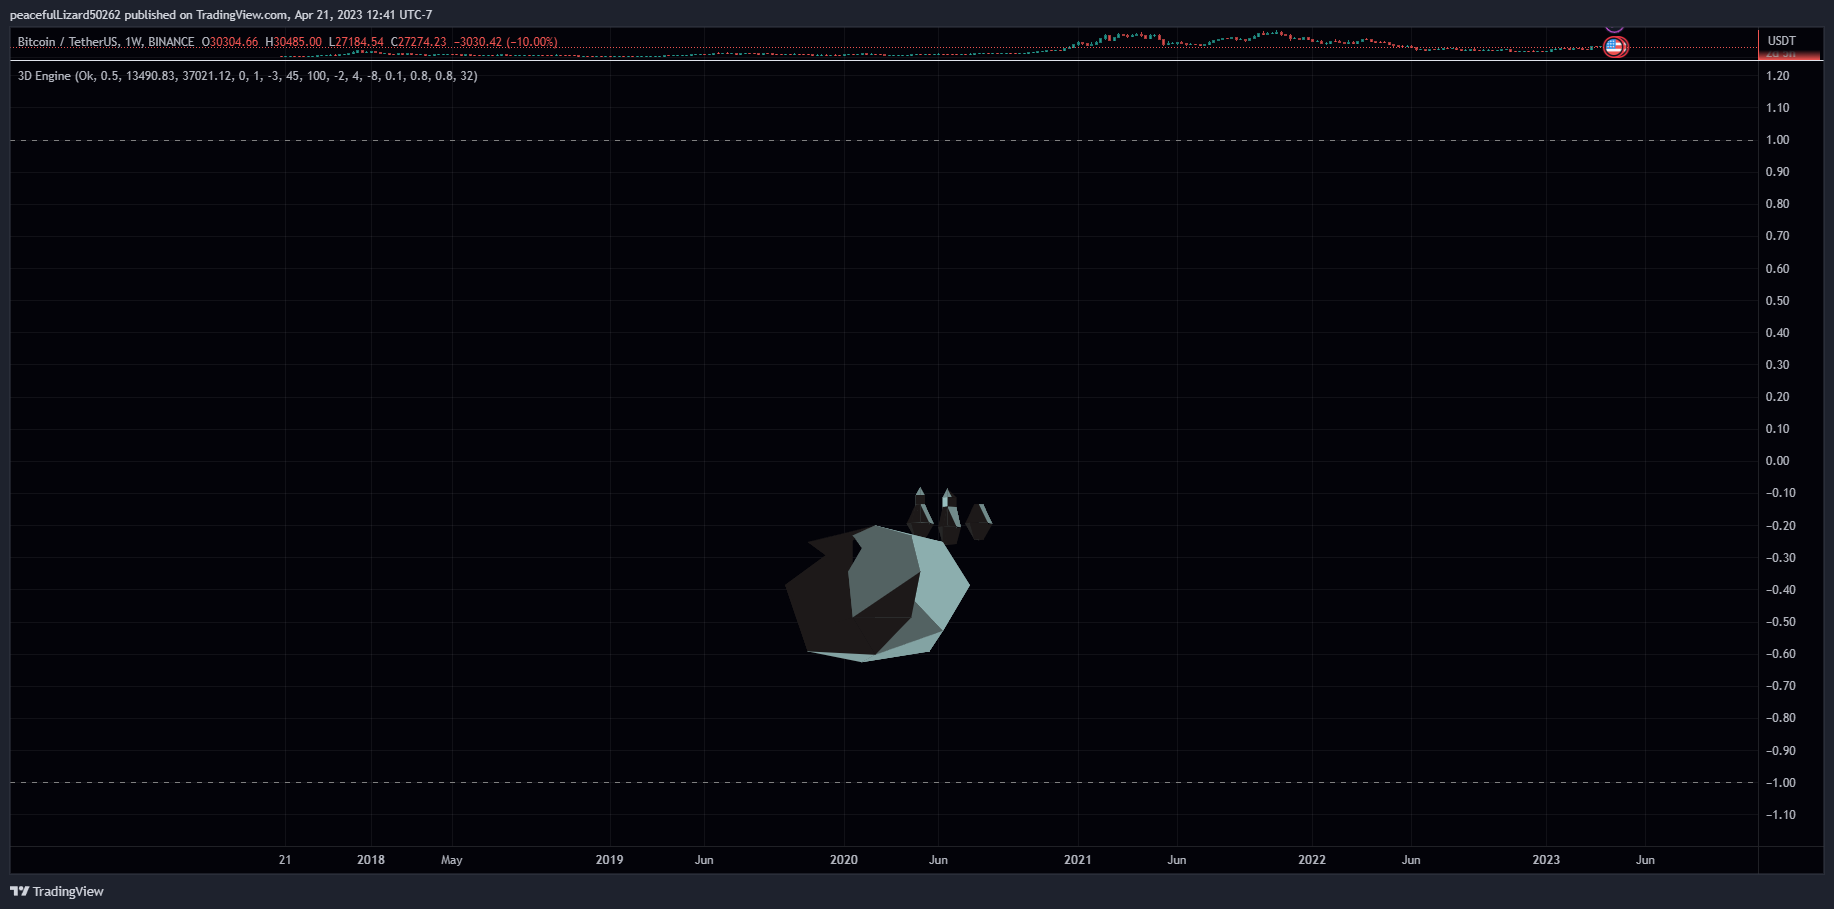Click the 2018 time axis label
This screenshot has width=1834, height=909.
click(x=371, y=860)
